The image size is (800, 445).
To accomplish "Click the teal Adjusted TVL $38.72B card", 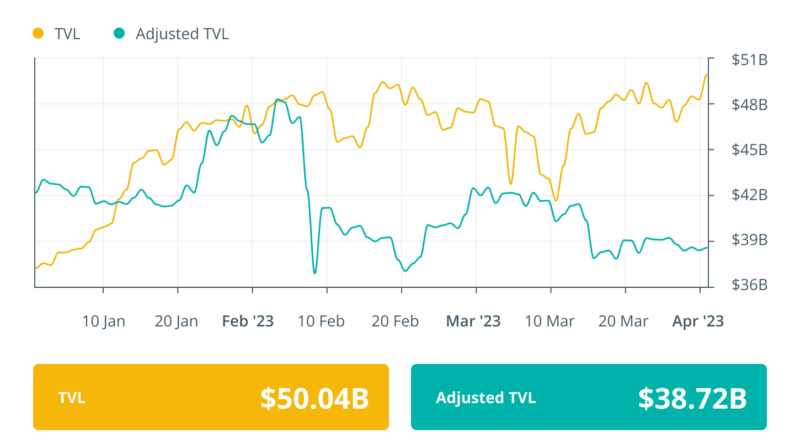I will click(589, 397).
